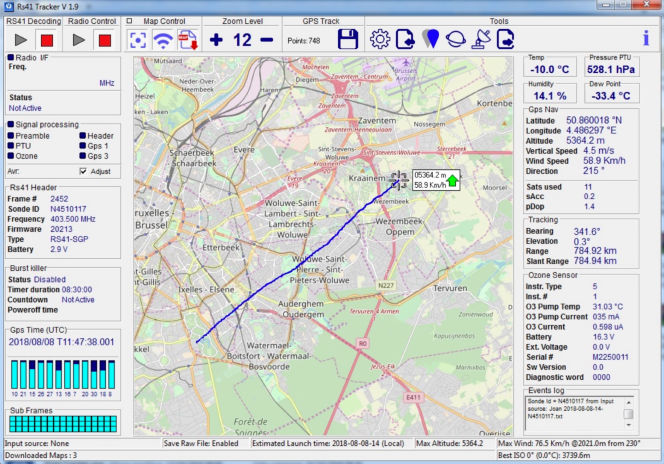This screenshot has height=464, width=664.
Task: Click the map marker pin tool icon
Action: click(430, 39)
